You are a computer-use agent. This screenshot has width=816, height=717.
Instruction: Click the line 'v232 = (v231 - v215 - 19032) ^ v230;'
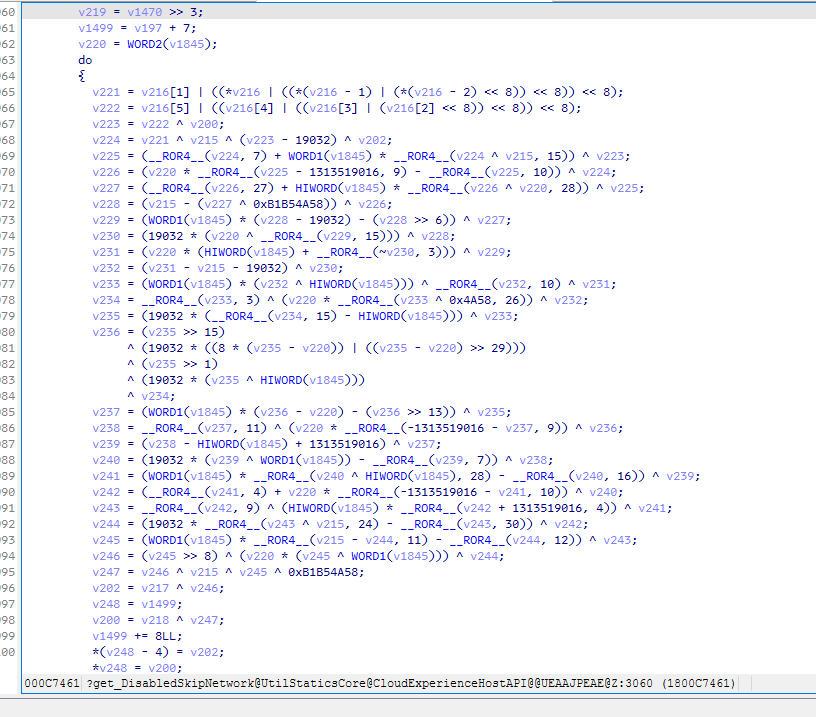218,268
